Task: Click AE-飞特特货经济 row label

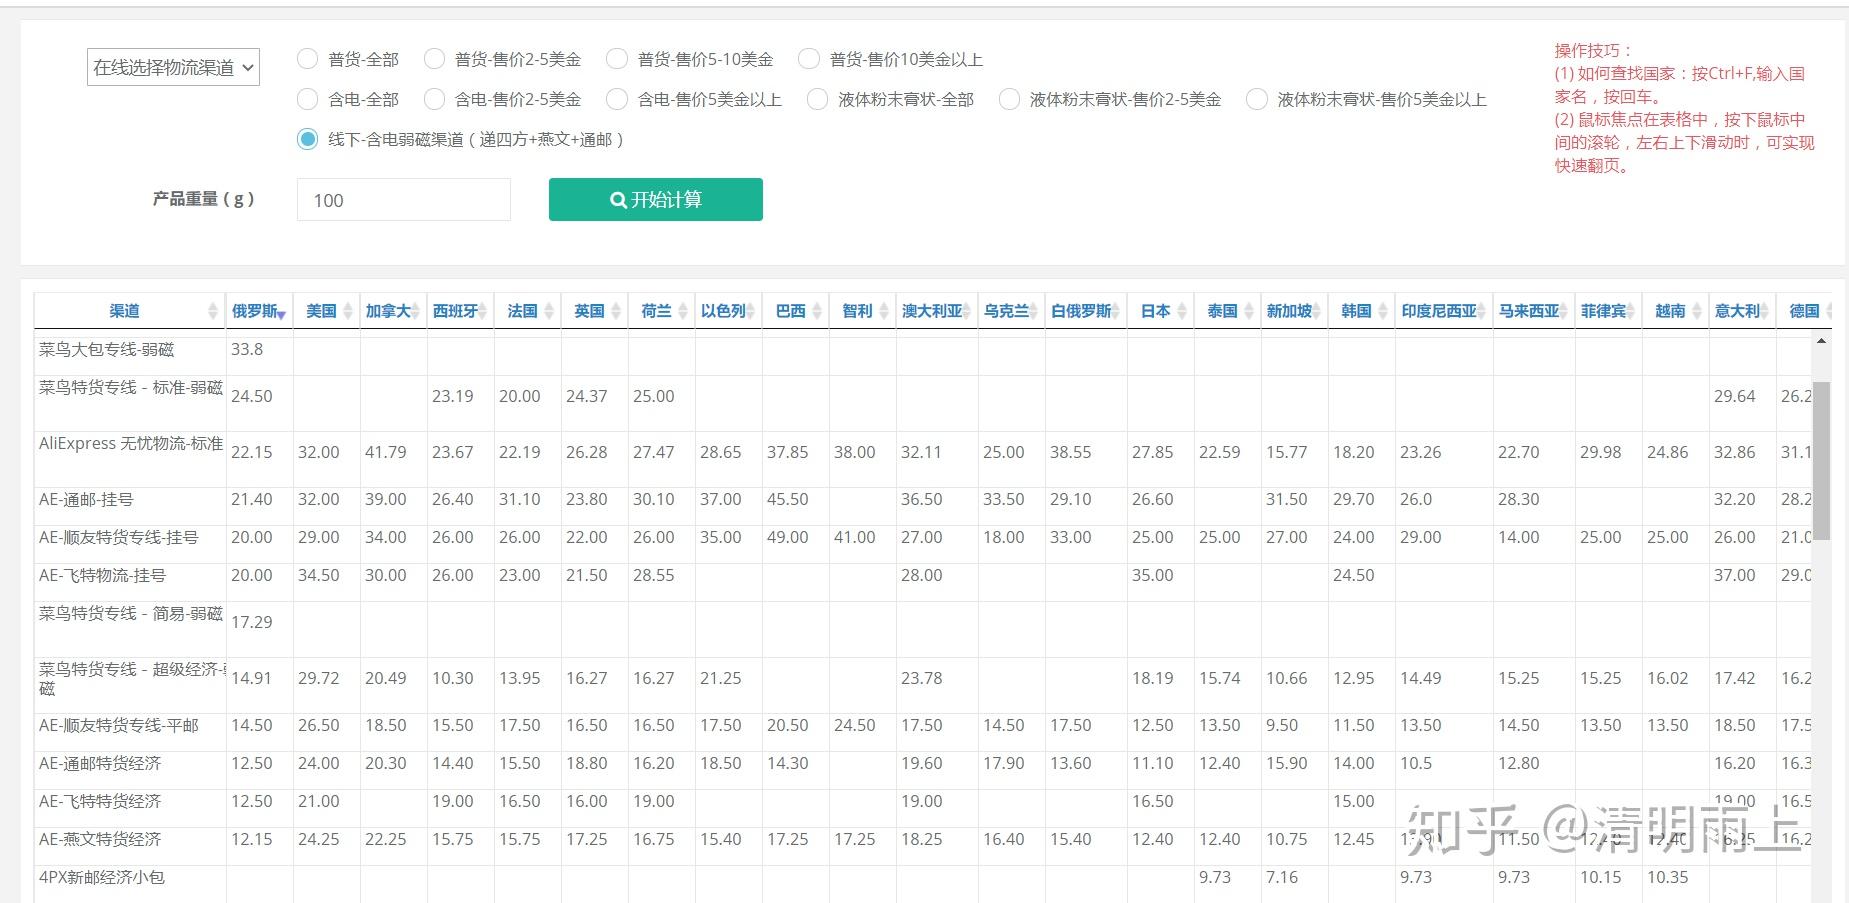Action: [x=100, y=801]
